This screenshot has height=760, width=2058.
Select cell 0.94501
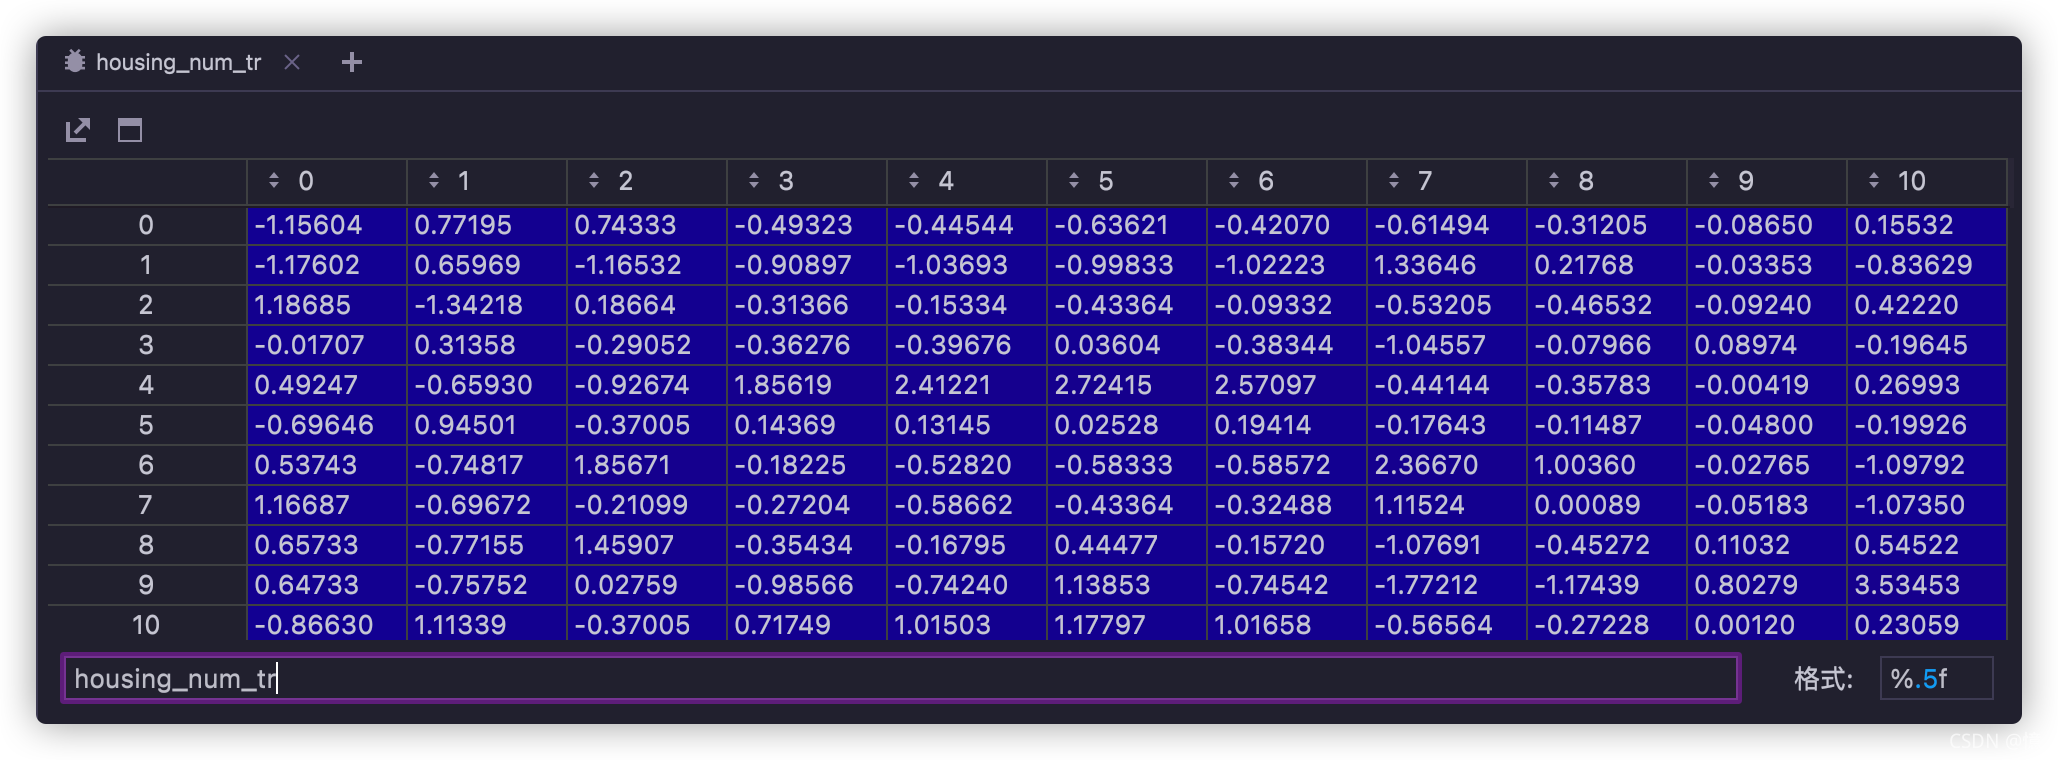click(x=487, y=425)
